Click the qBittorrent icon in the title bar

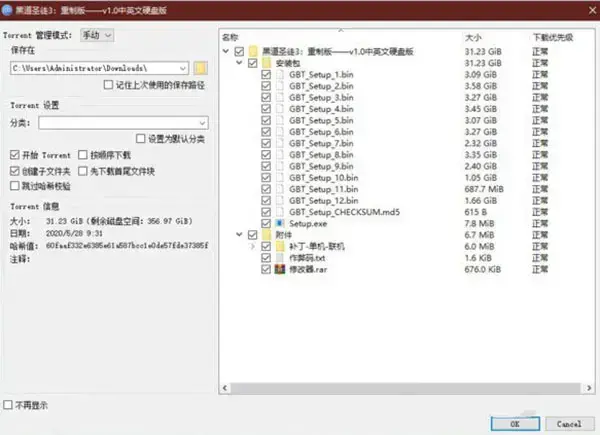(7, 10)
